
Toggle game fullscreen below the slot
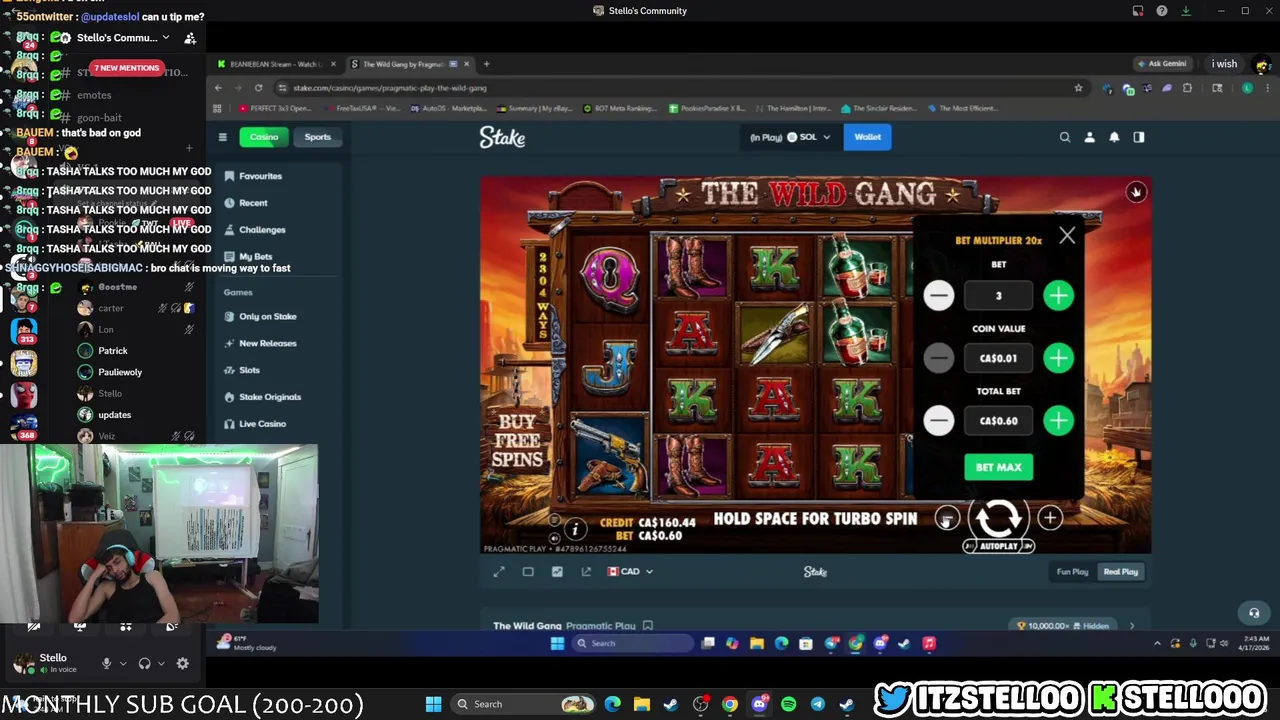point(499,572)
